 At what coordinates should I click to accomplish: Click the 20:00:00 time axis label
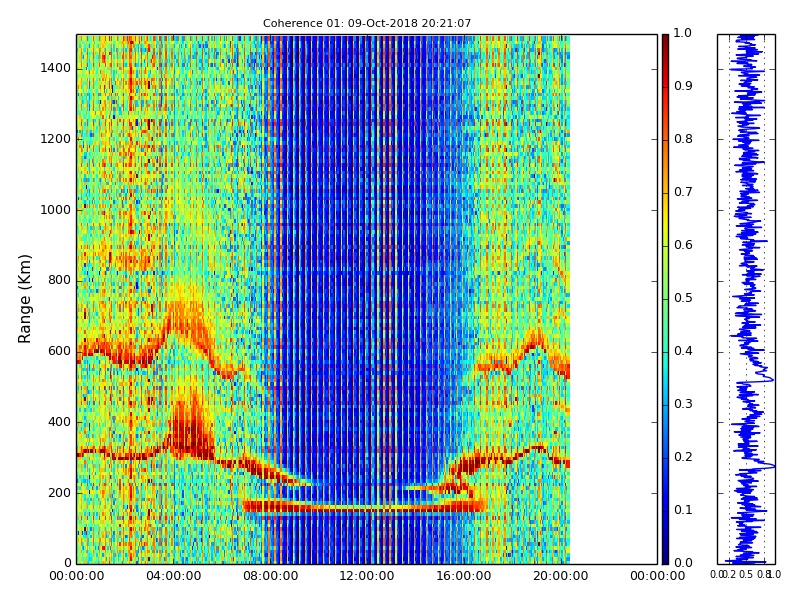561,576
